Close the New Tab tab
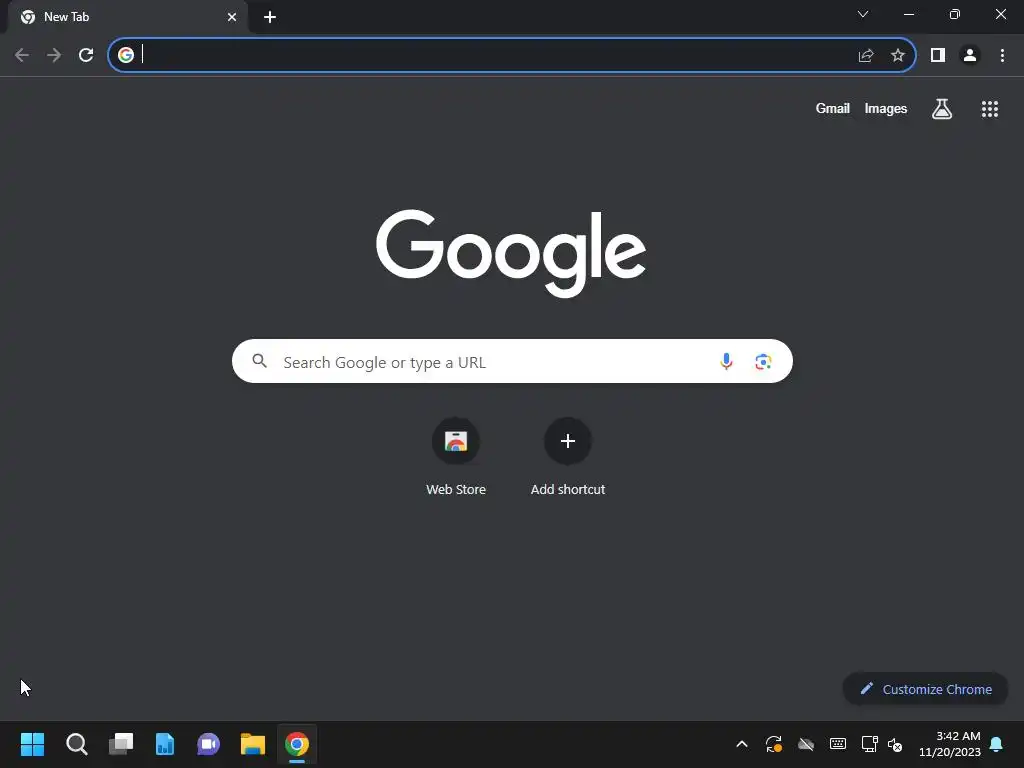Viewport: 1024px width, 768px height. [232, 17]
